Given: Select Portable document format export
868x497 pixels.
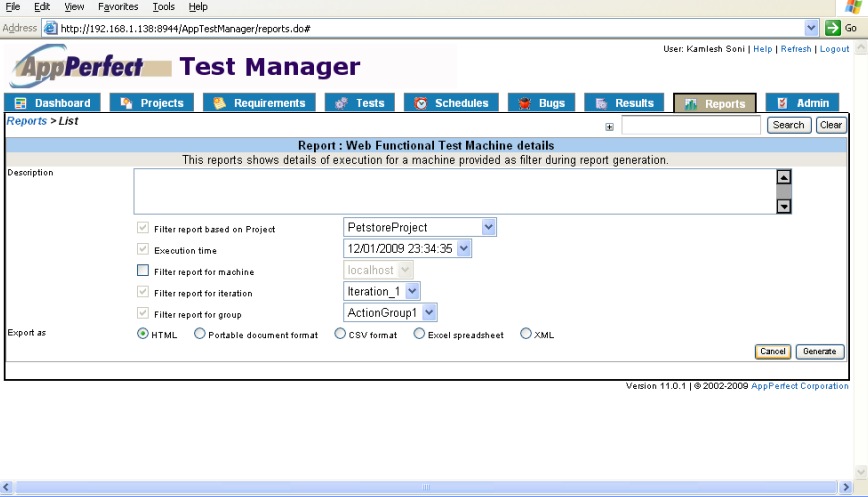Looking at the screenshot, I should 200,334.
